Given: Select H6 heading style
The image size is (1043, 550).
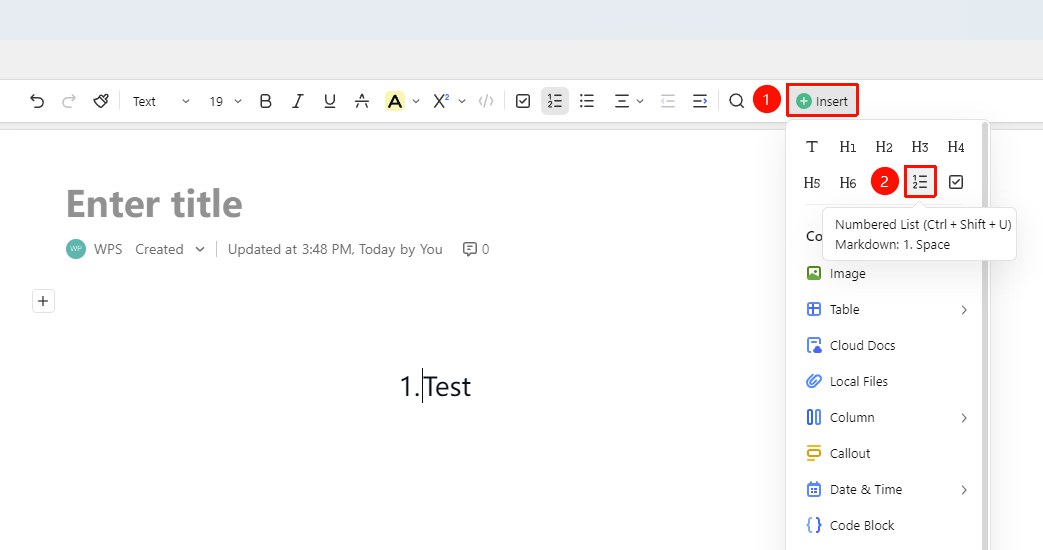Looking at the screenshot, I should tap(847, 182).
